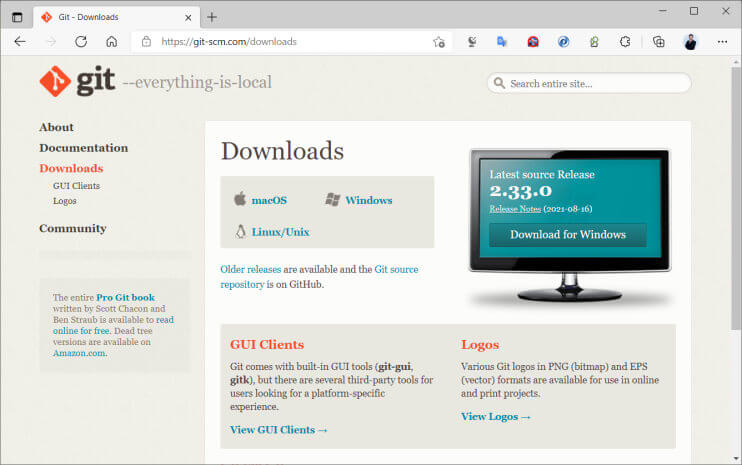Click the vertical scrollbar thumb
This screenshot has height=465, width=742.
pyautogui.click(x=736, y=198)
